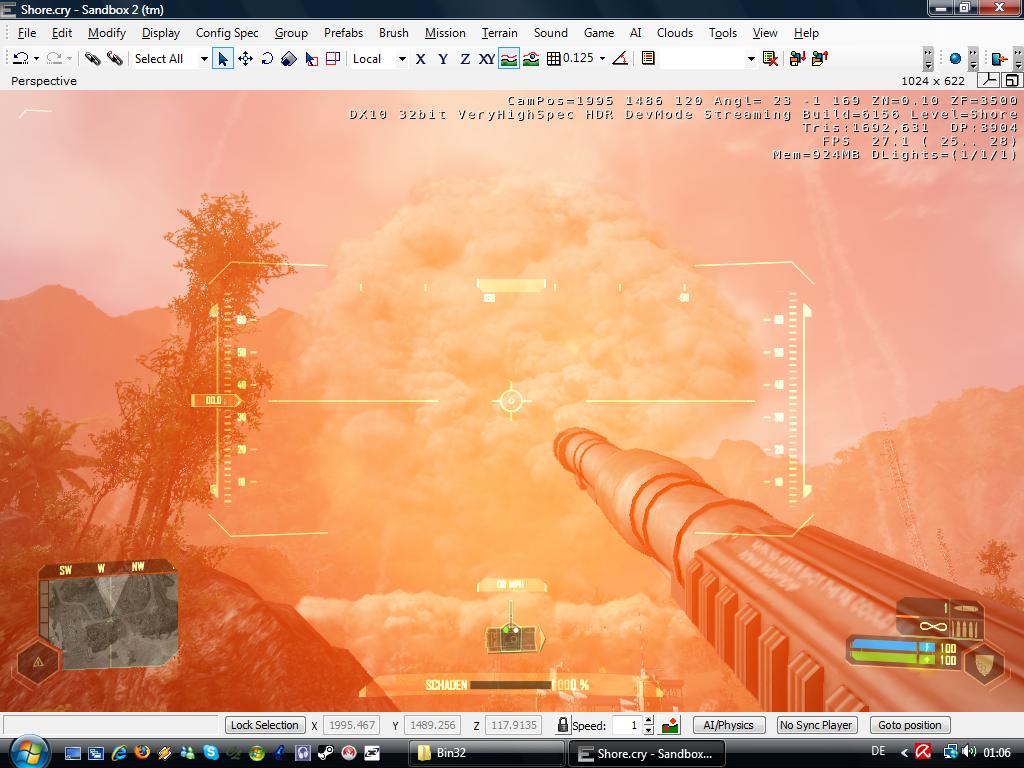
Task: Open the Terrain menu
Action: click(499, 33)
